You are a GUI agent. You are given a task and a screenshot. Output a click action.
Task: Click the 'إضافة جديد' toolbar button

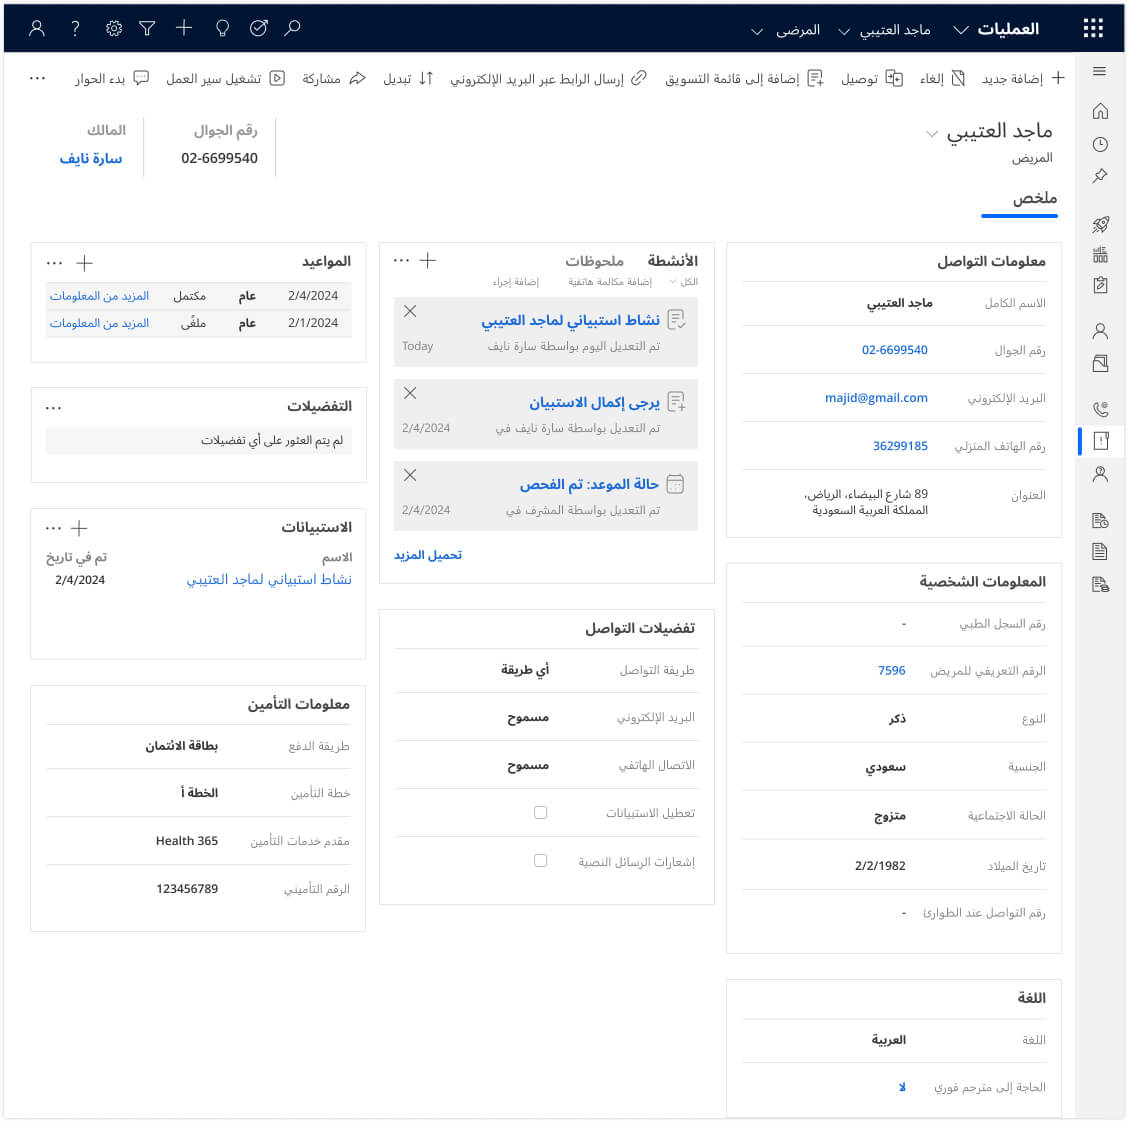[x=1022, y=78]
